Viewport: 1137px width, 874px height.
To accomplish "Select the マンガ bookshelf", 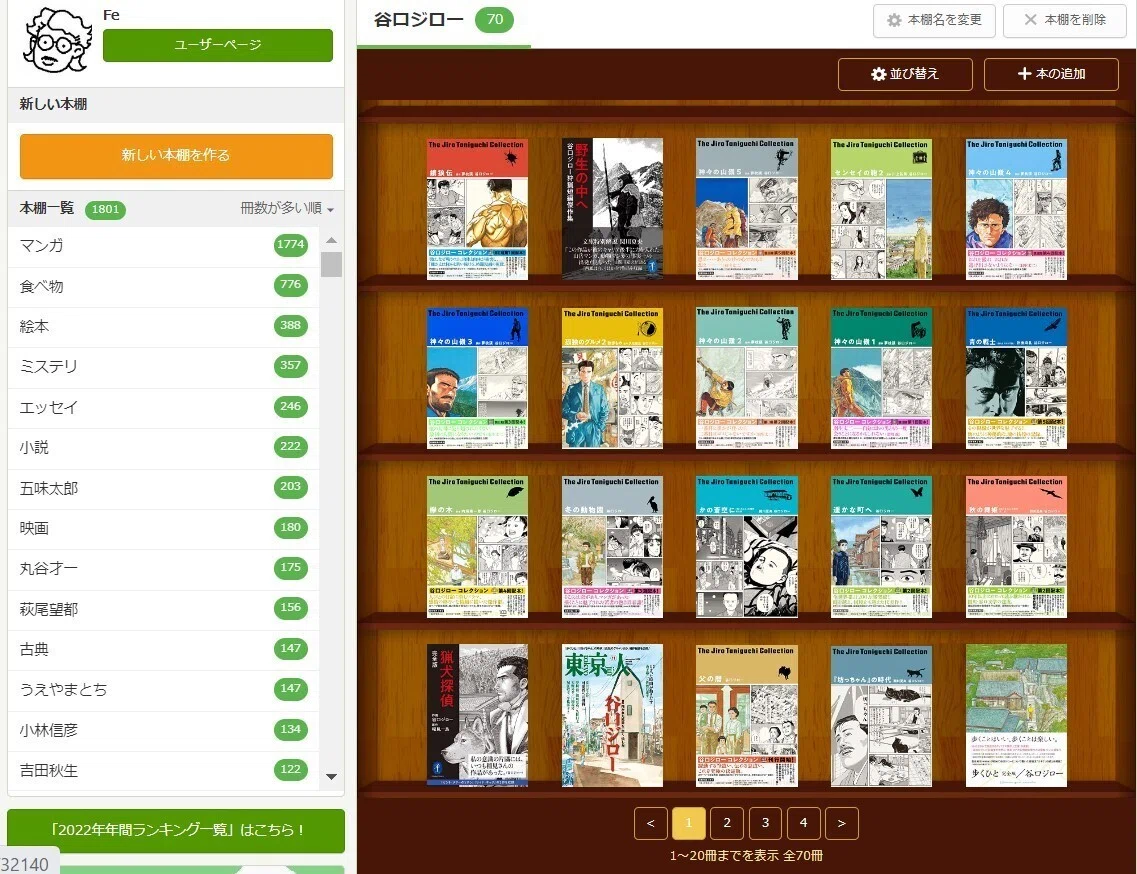I will [x=163, y=246].
